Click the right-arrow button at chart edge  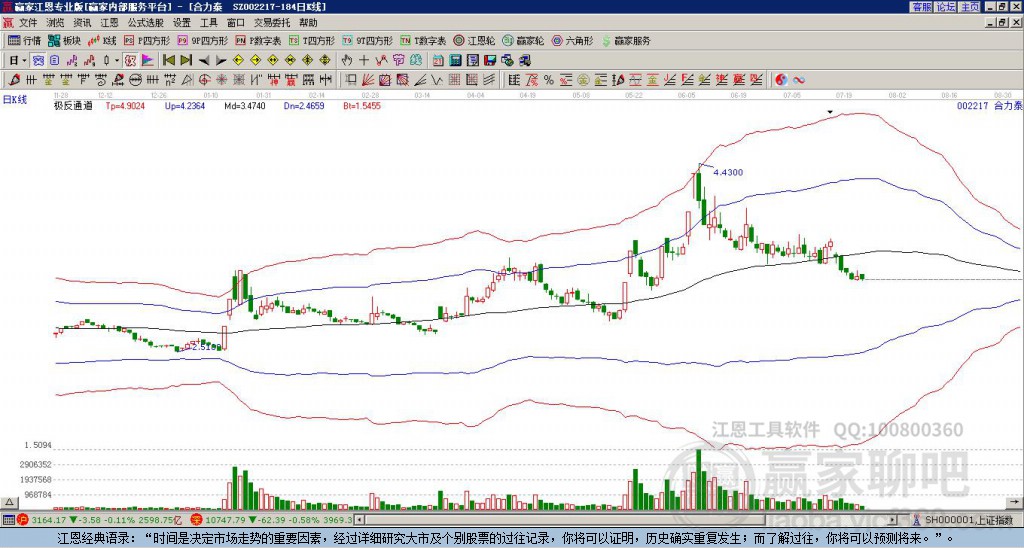(x=1015, y=502)
